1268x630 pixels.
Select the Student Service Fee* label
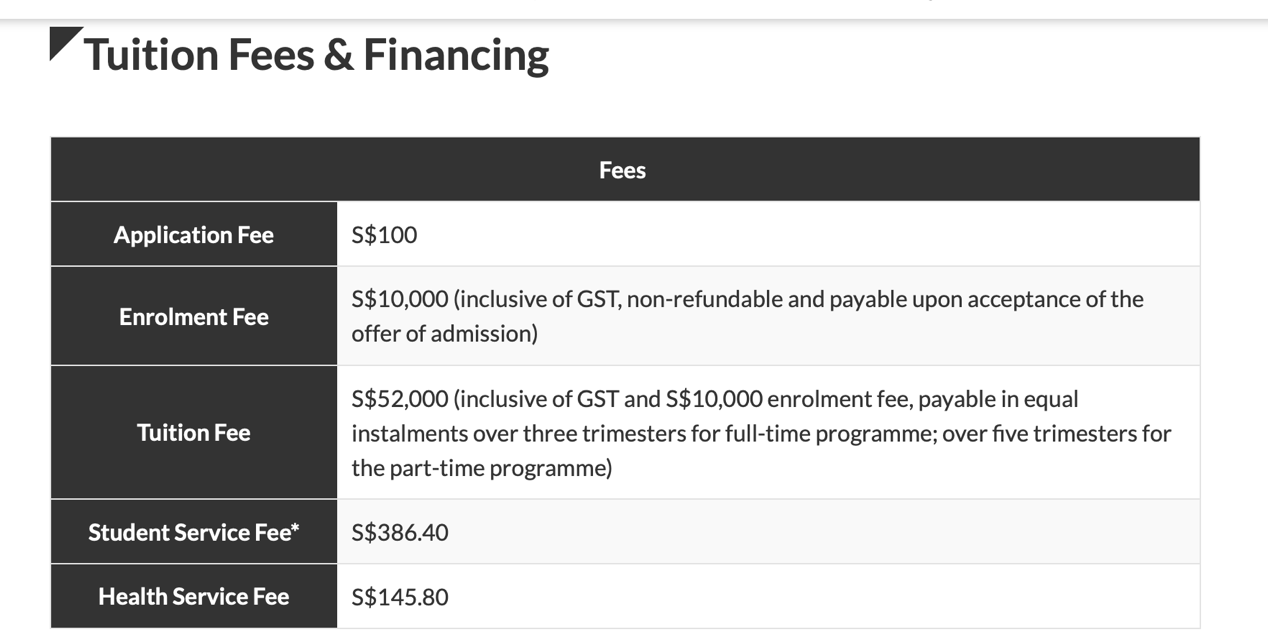[x=194, y=532]
